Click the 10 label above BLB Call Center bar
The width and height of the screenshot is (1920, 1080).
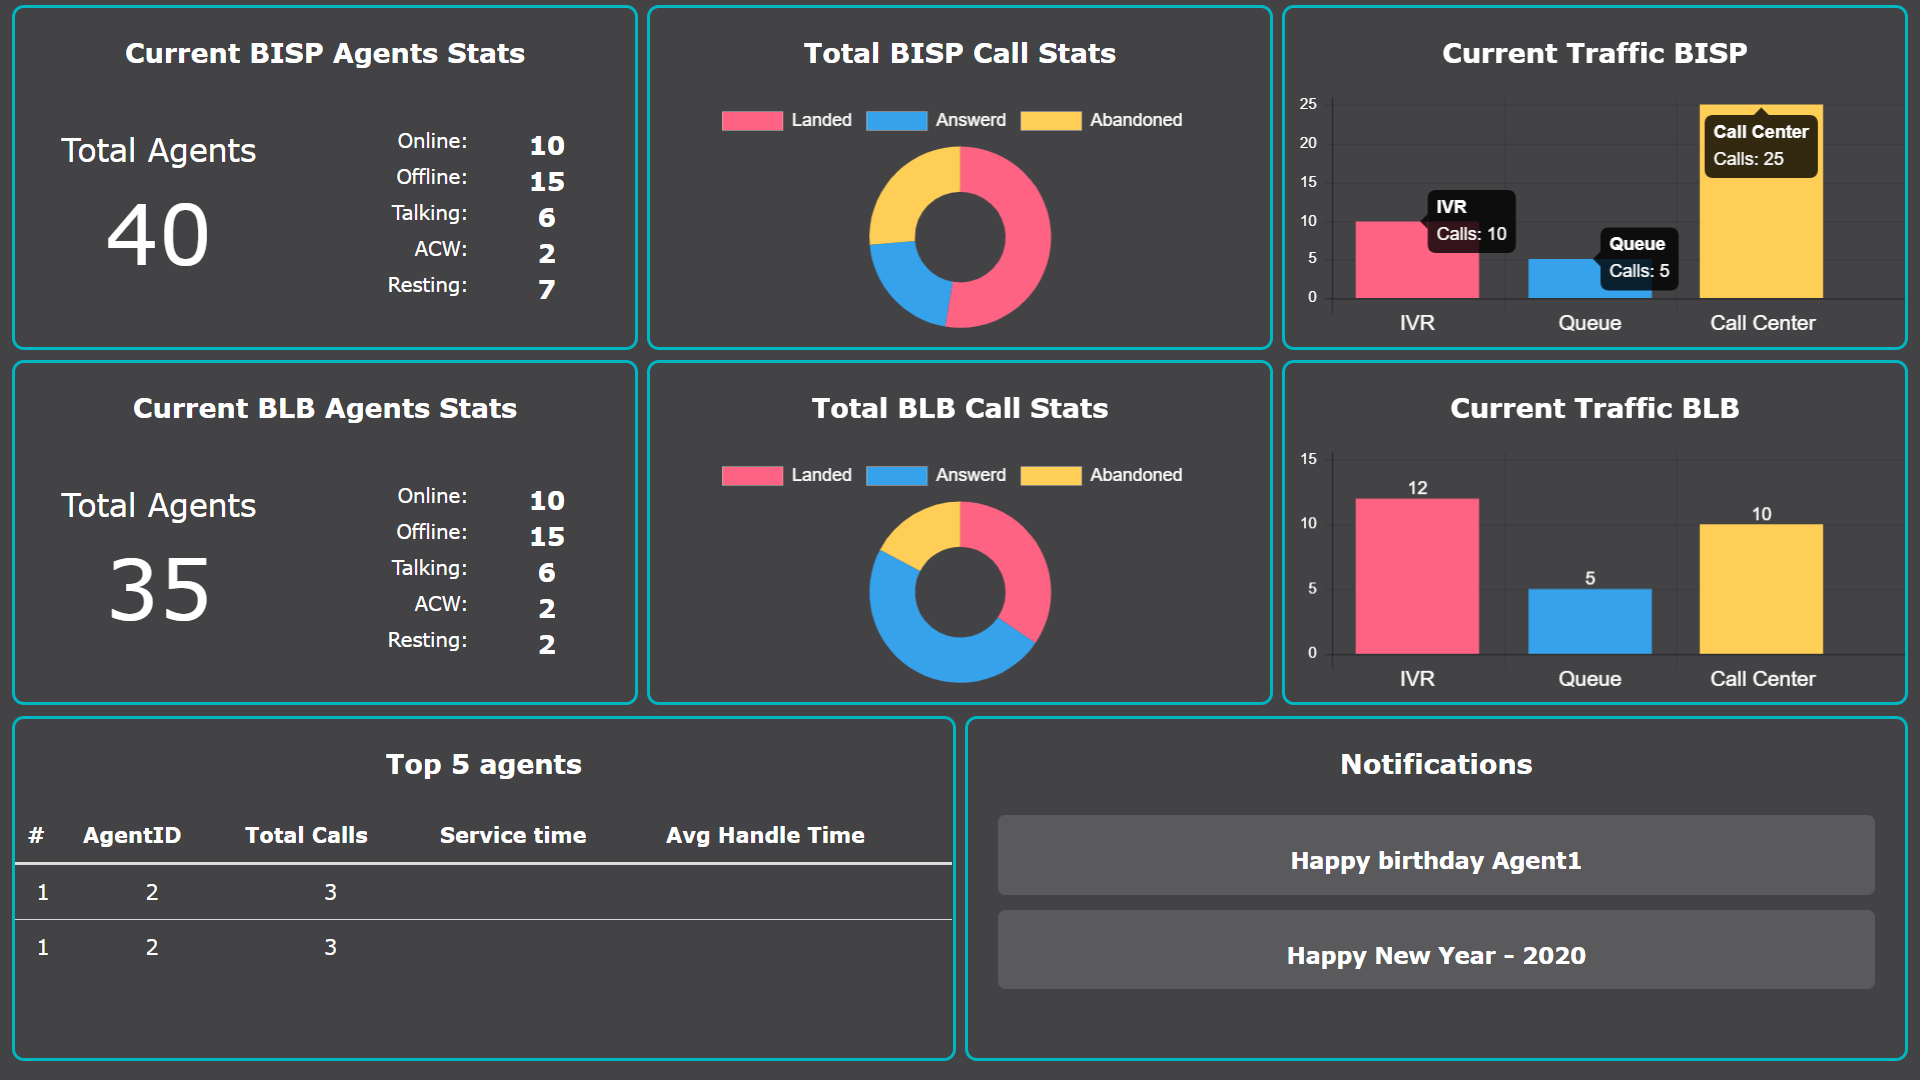coord(1761,514)
